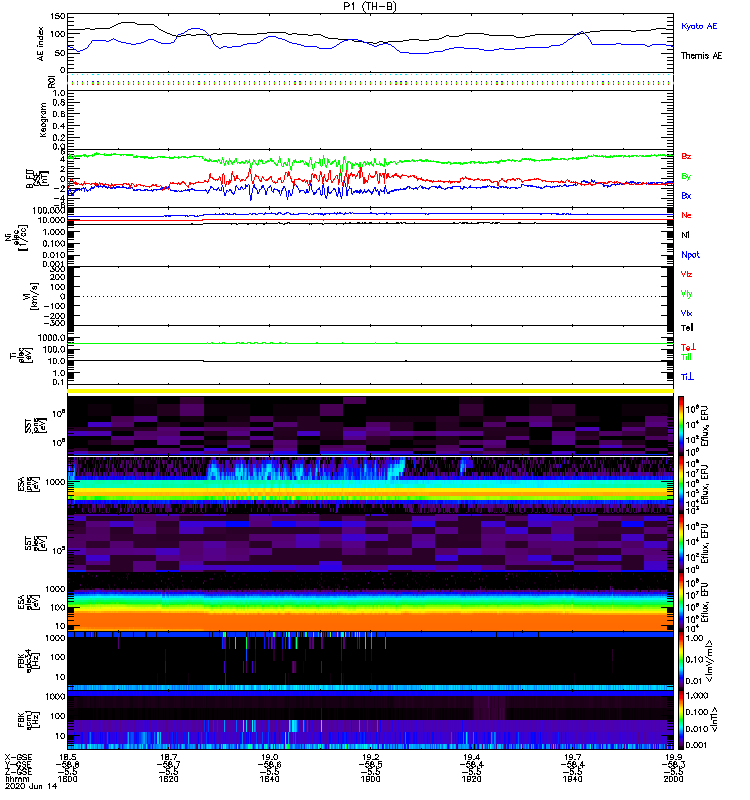750x800 pixels.
Task: Click the FBK nT color scale bar
Action: point(681,720)
